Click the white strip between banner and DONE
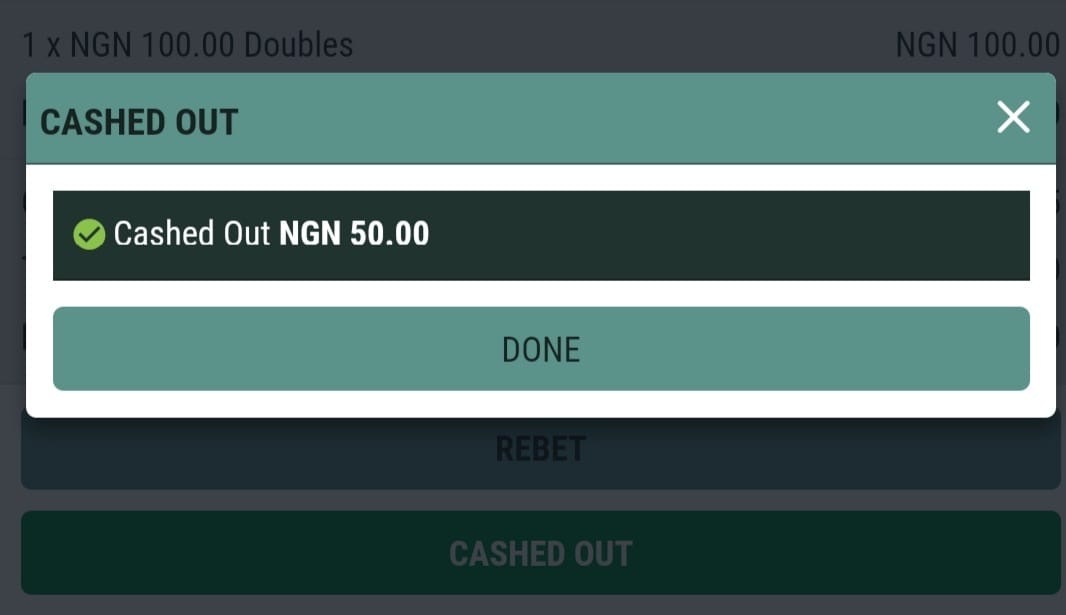Screen dimensions: 1066x615 point(541,294)
